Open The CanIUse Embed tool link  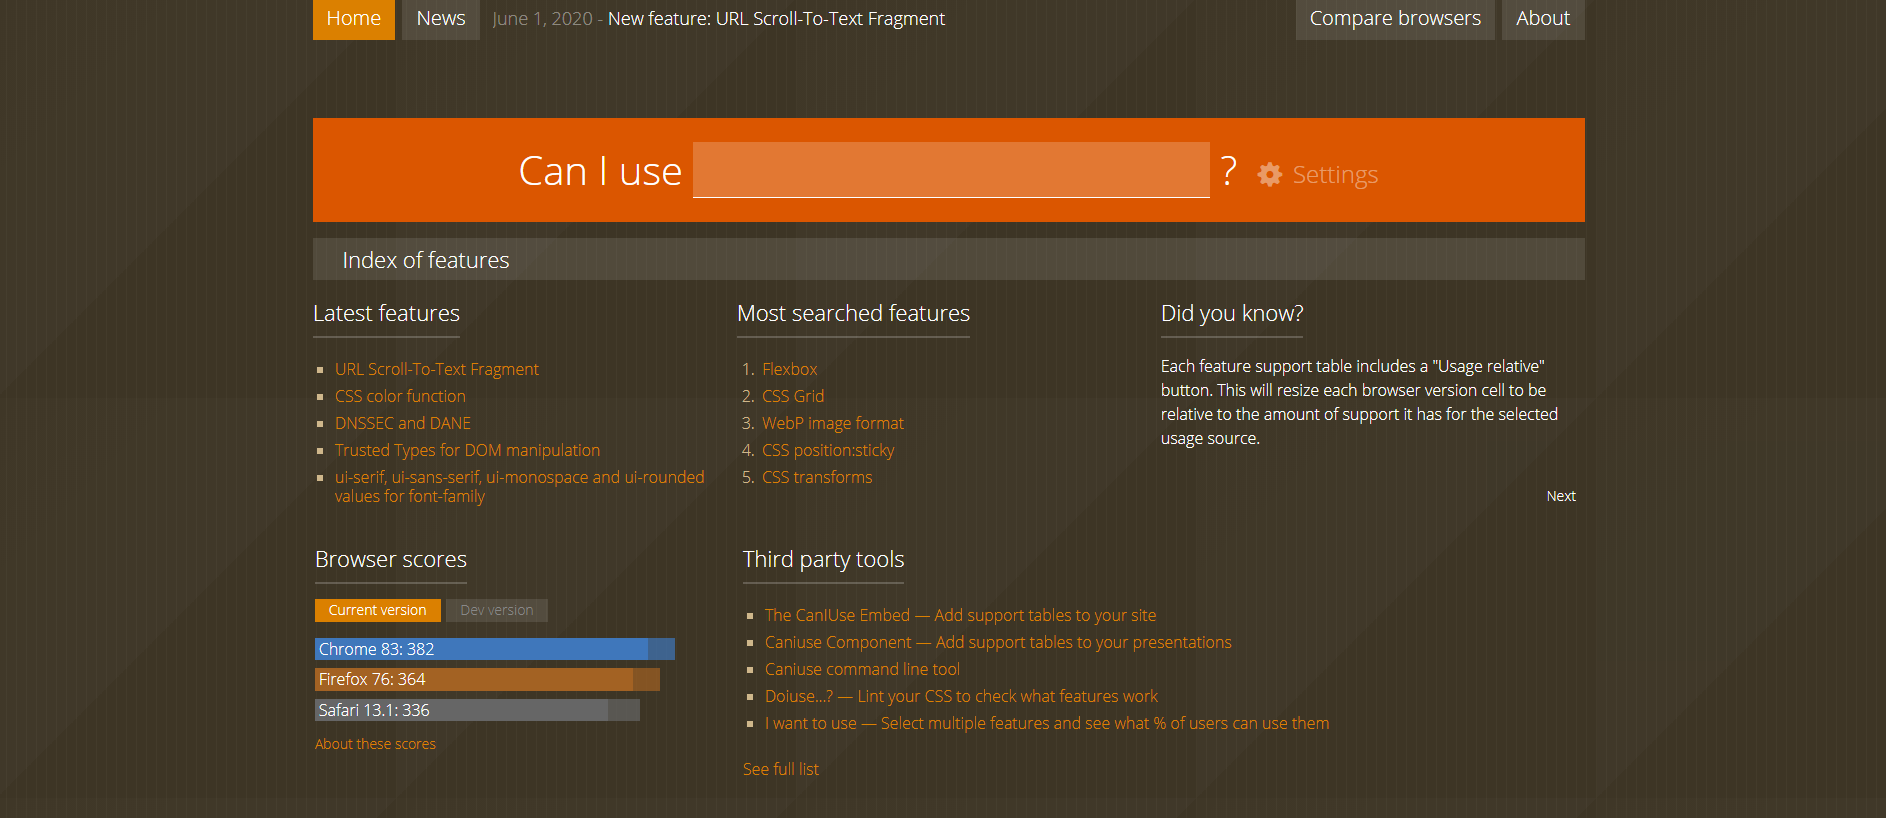tap(960, 615)
